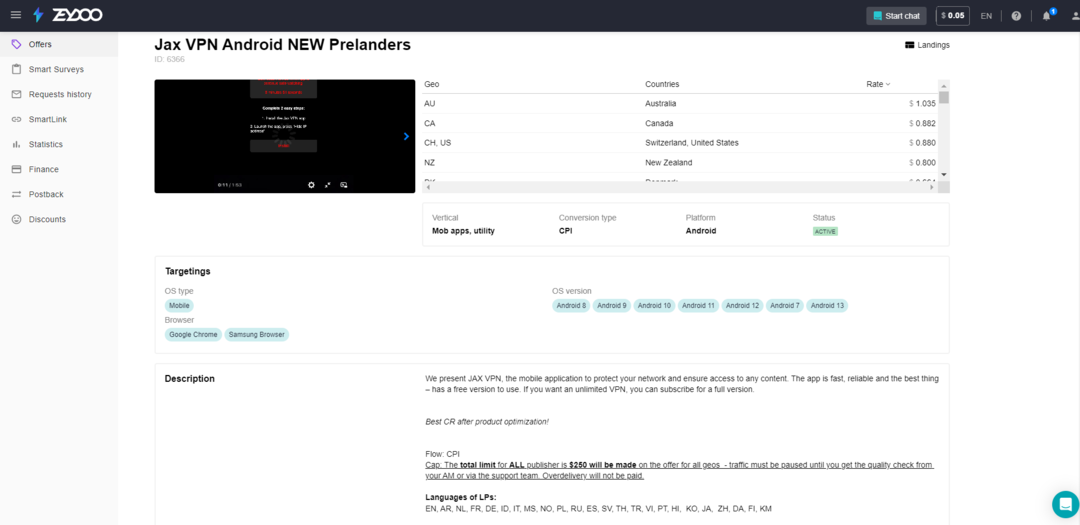Screen dimensions: 1080x525
Task: Click the $1.035 rate value
Action: point(922,103)
